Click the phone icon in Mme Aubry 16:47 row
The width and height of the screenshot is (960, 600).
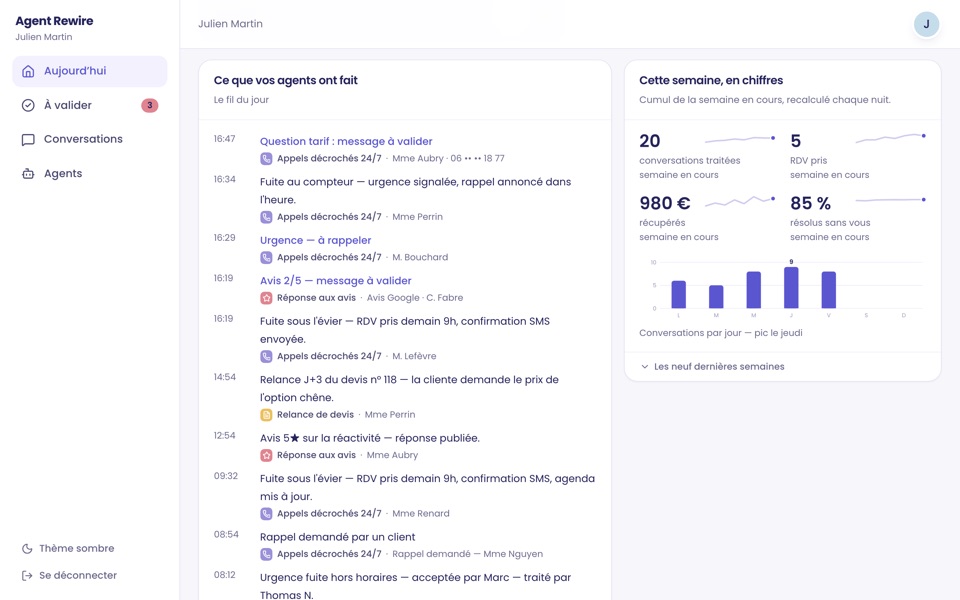[266, 159]
